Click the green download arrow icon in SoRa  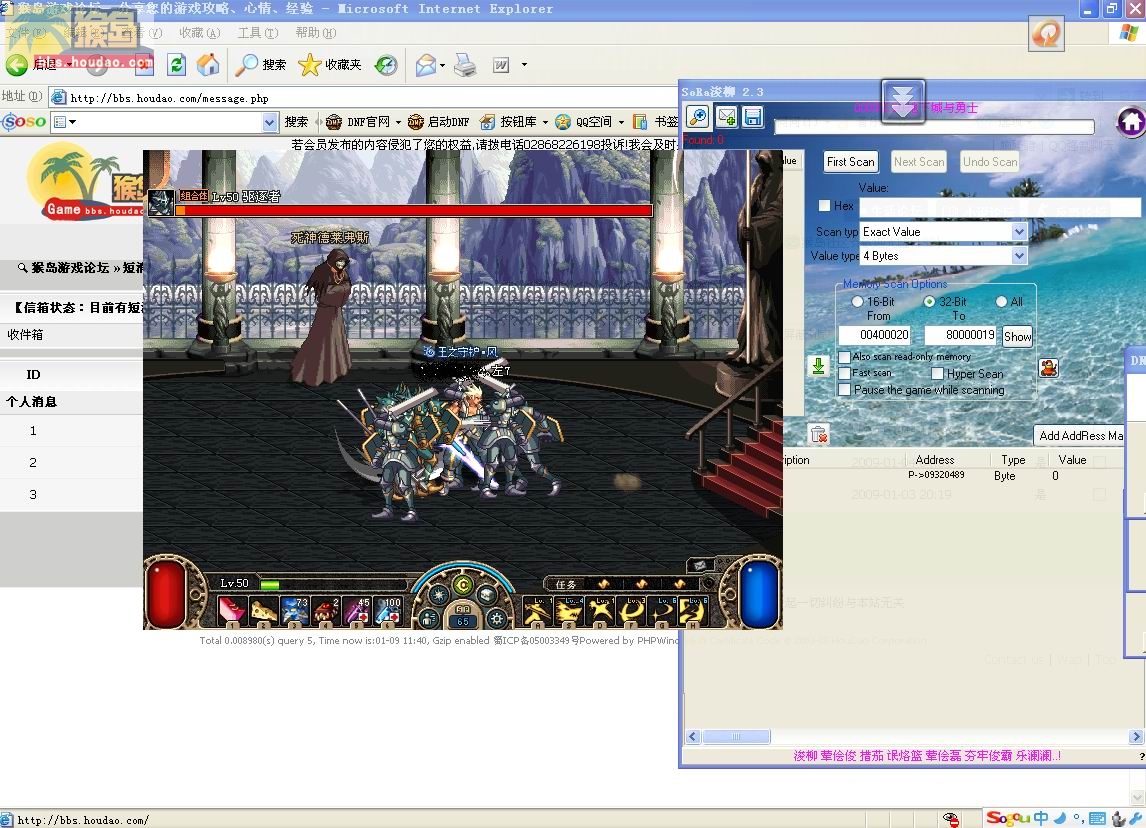click(819, 366)
